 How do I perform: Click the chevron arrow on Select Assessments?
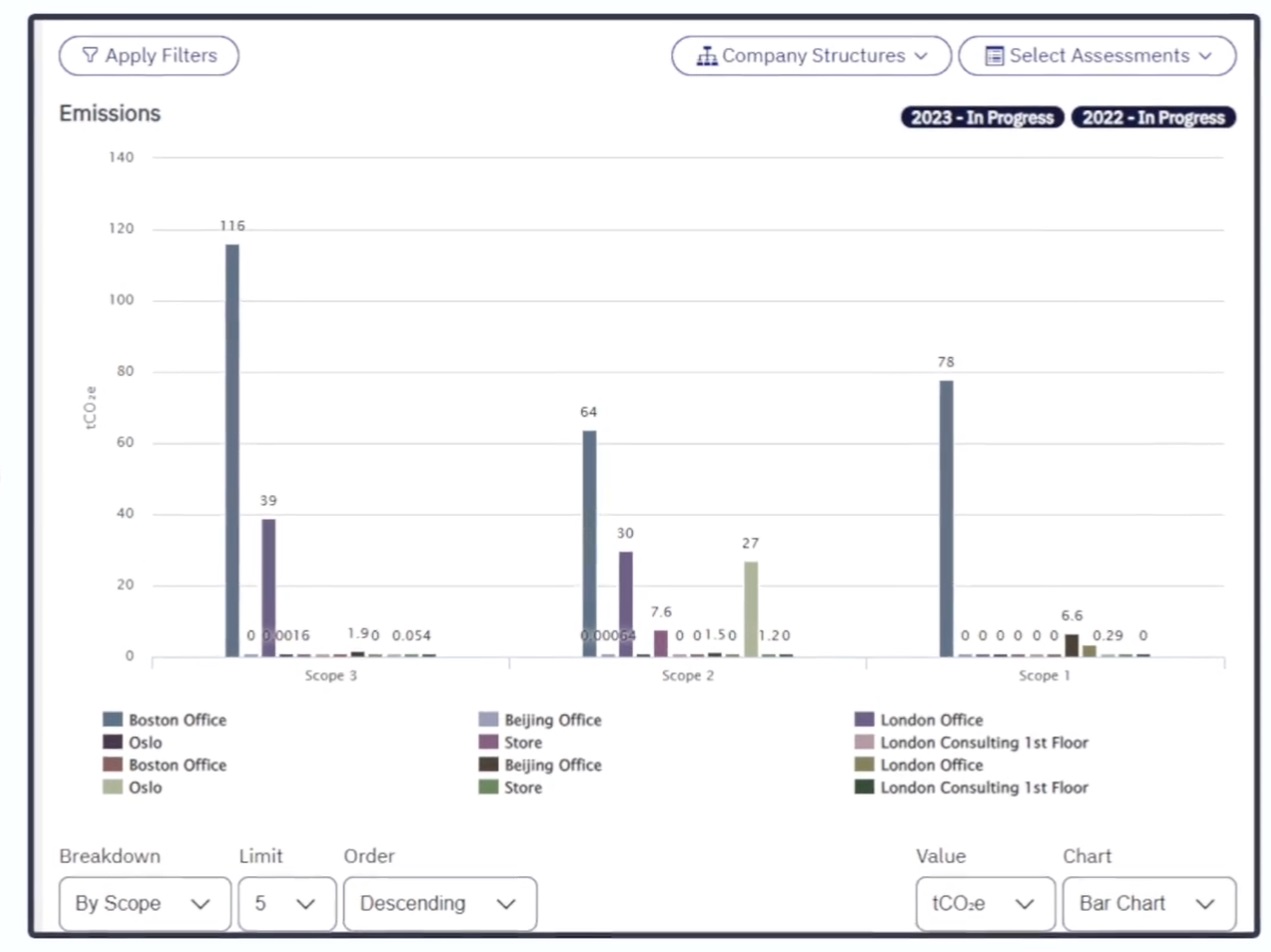[x=1204, y=56]
